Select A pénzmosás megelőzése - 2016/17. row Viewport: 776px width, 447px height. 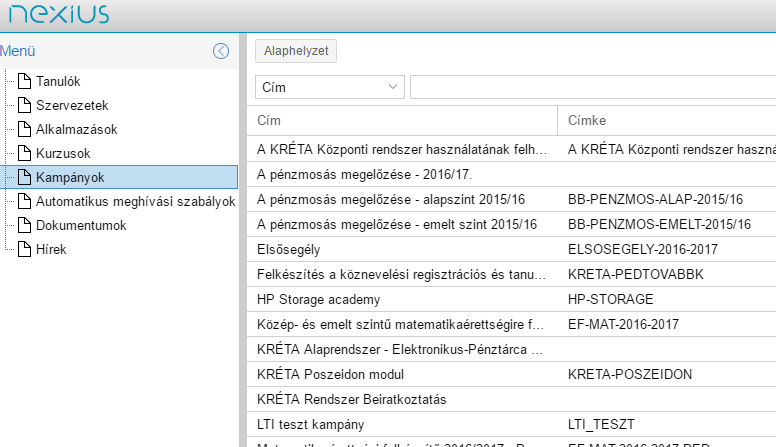point(400,173)
